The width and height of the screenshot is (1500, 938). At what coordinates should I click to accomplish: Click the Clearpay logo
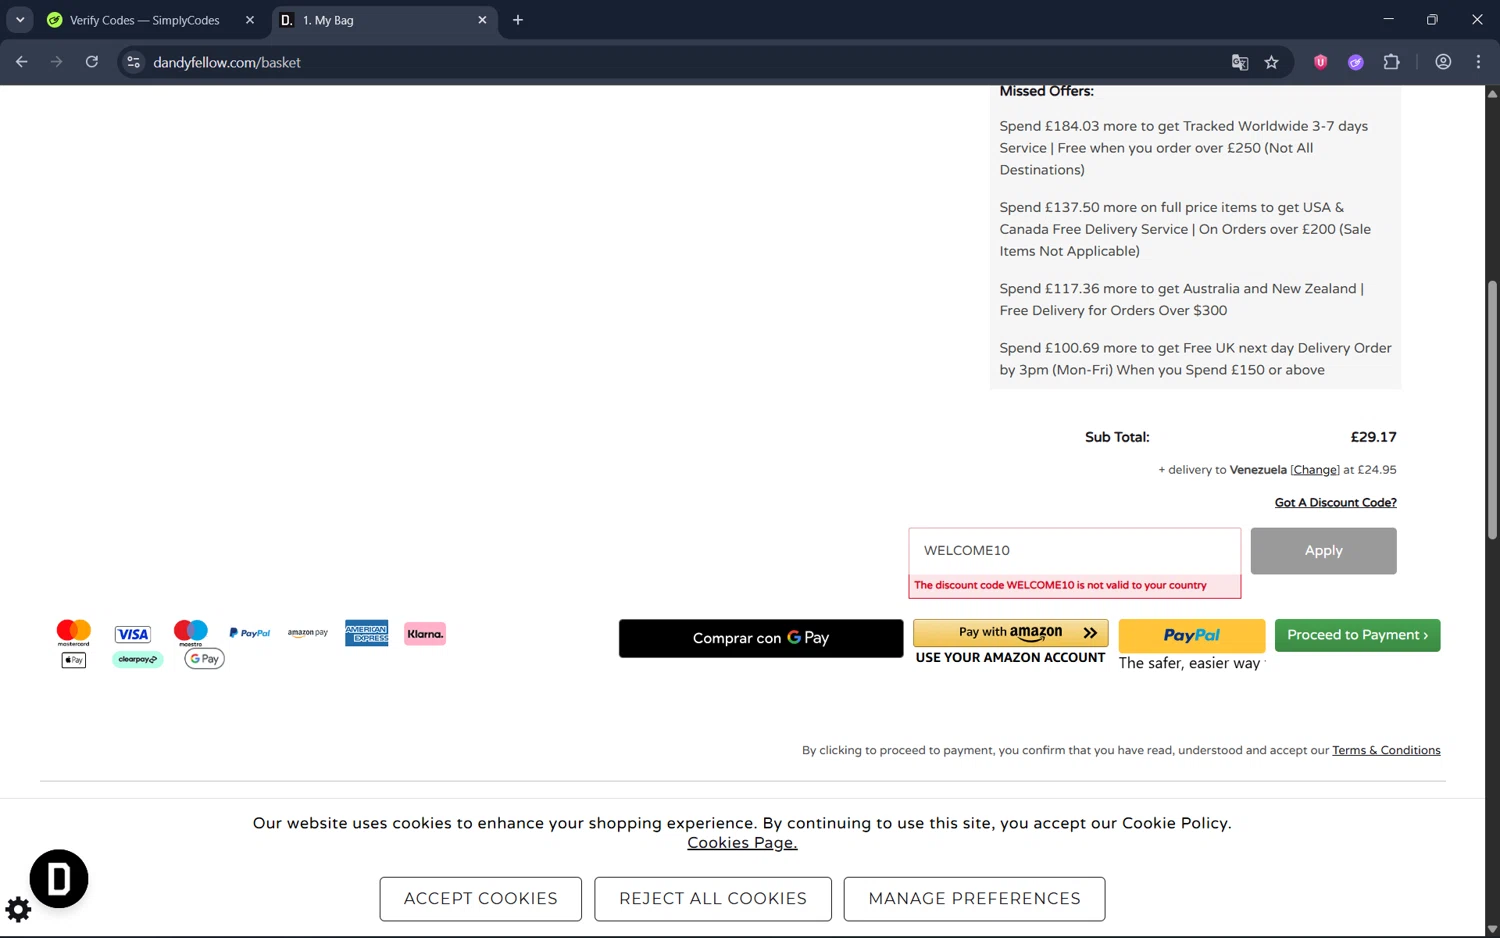(x=137, y=659)
